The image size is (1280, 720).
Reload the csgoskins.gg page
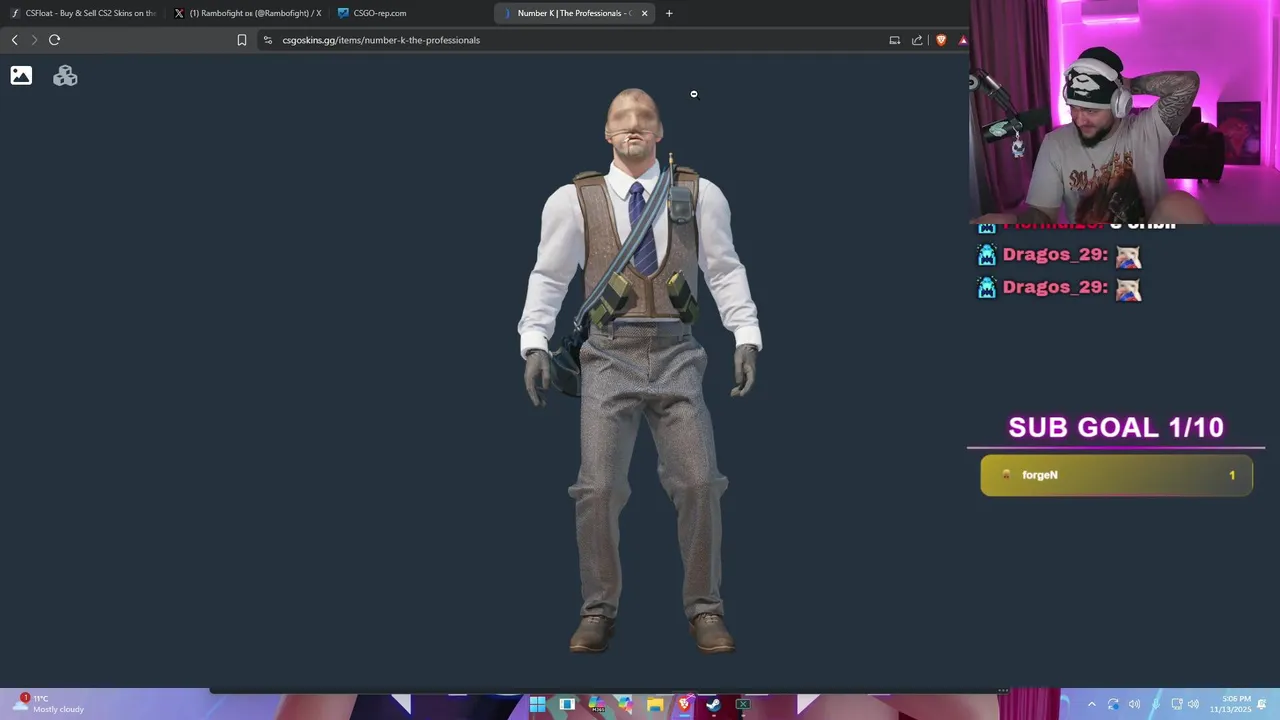coord(55,40)
